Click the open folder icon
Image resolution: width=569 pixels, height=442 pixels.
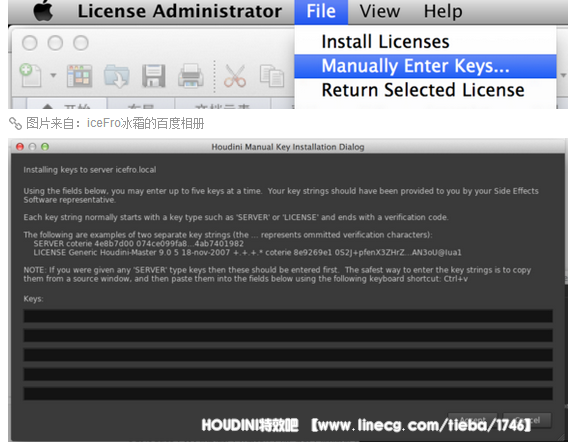(x=116, y=76)
